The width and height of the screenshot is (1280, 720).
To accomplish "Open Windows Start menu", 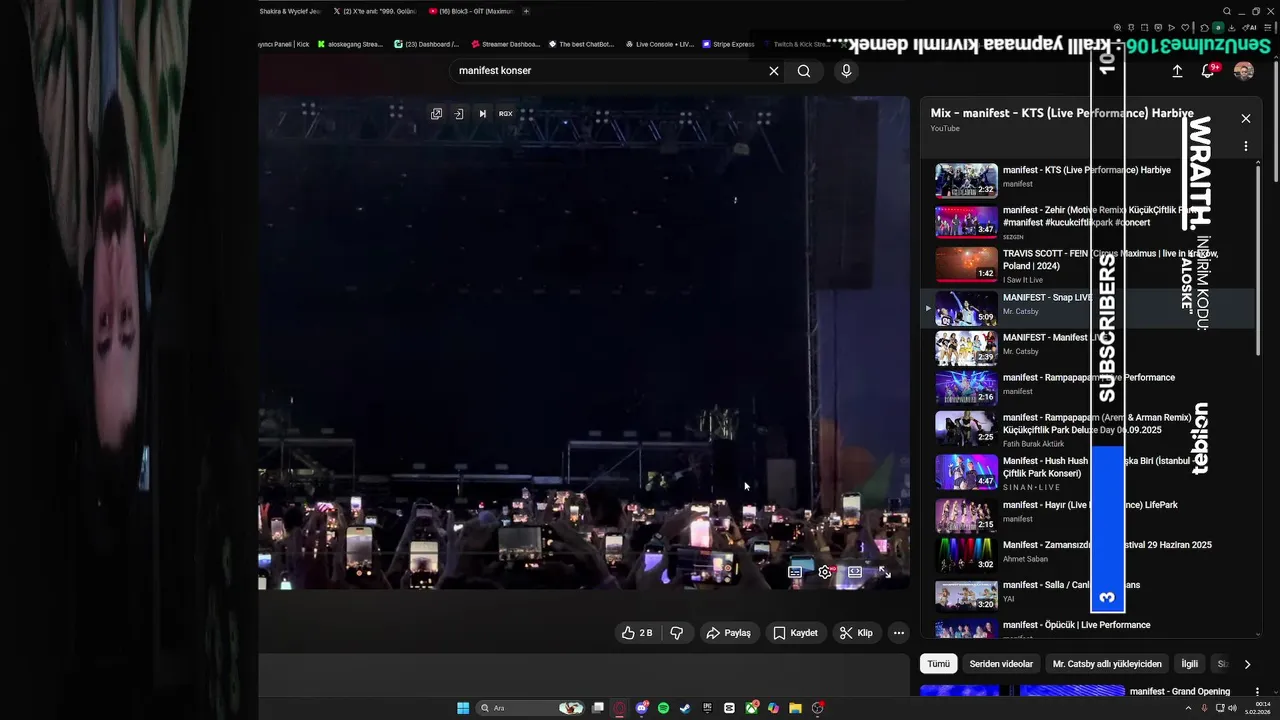I will [x=463, y=708].
